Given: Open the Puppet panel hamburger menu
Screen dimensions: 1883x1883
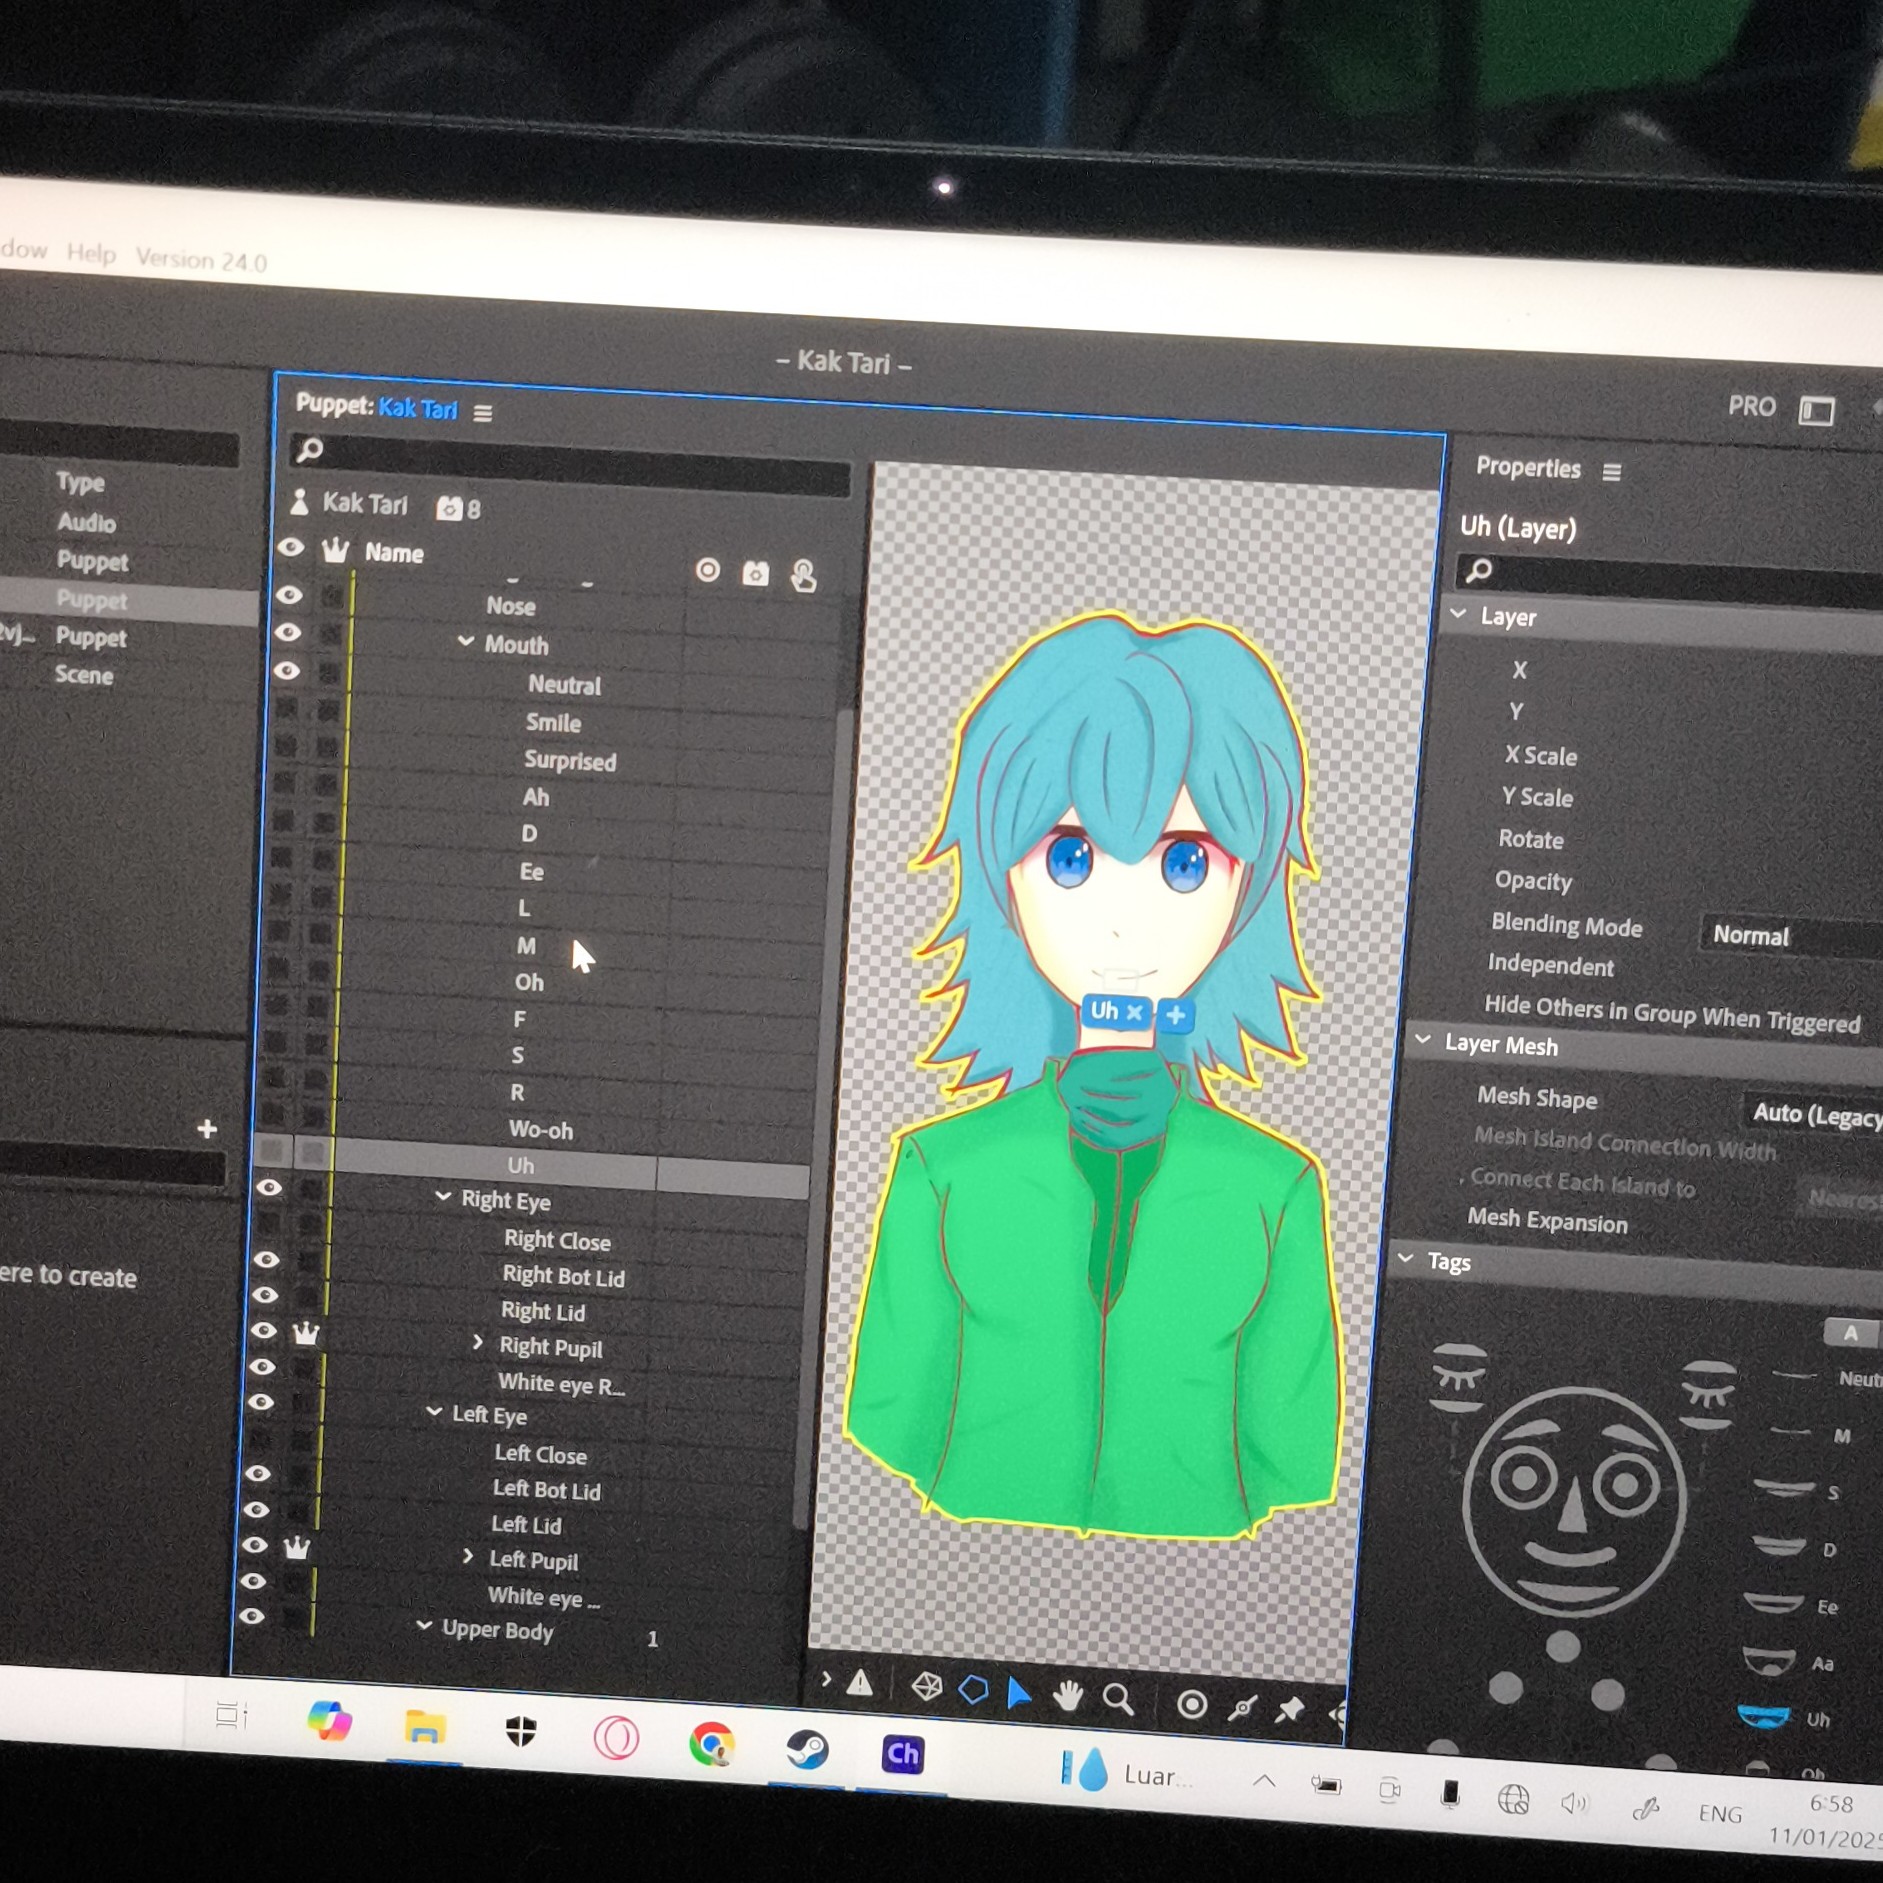Looking at the screenshot, I should tap(483, 413).
